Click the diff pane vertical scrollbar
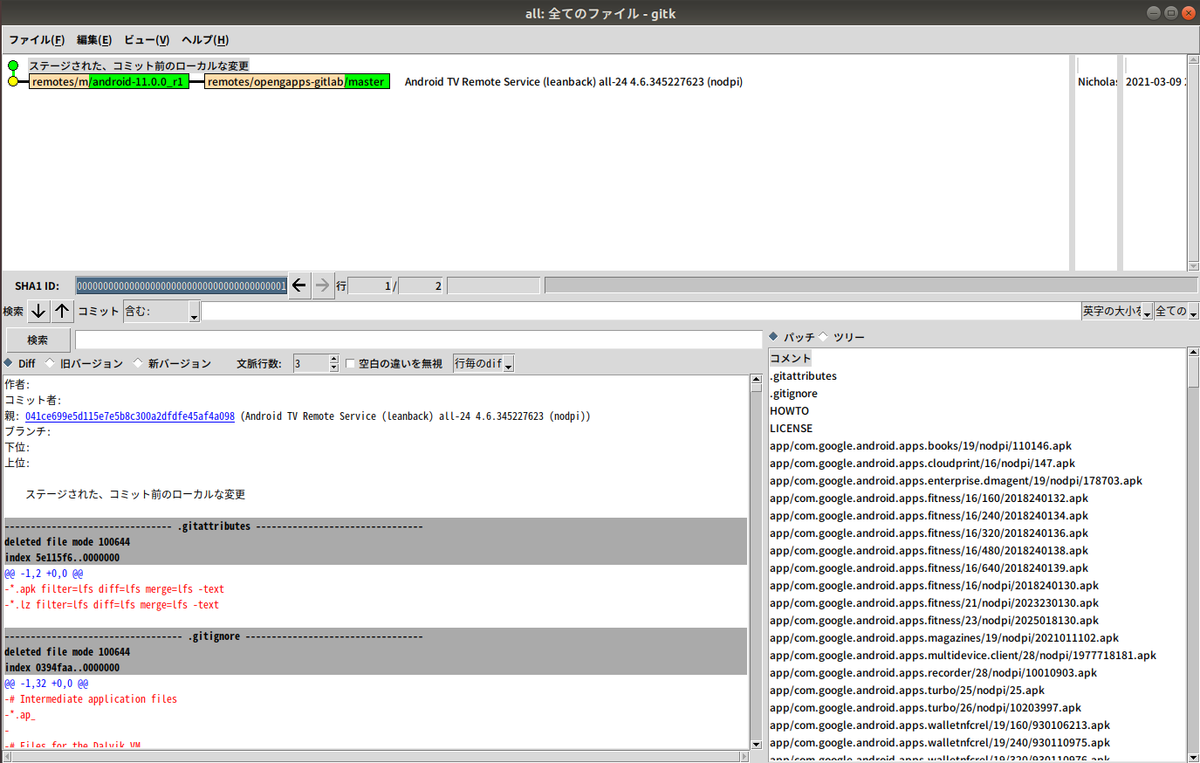Screen dimensions: 1200x763 pos(756,560)
